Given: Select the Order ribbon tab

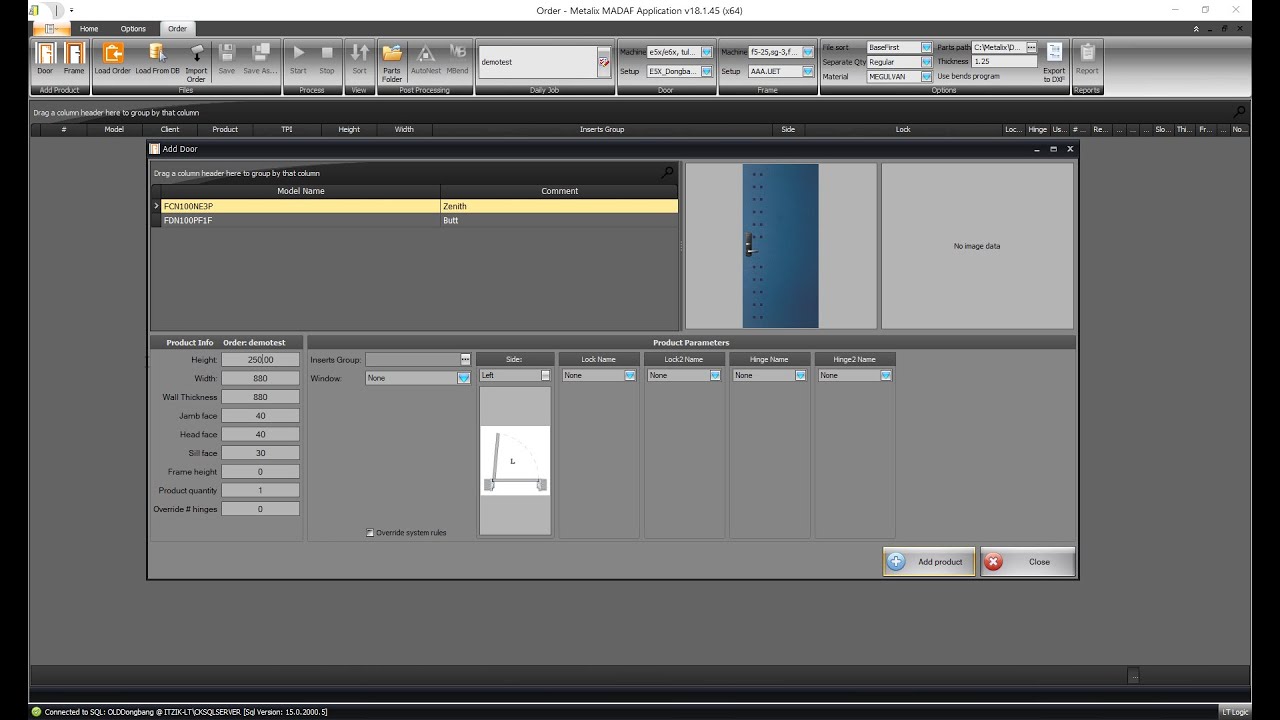Looking at the screenshot, I should click(x=177, y=29).
